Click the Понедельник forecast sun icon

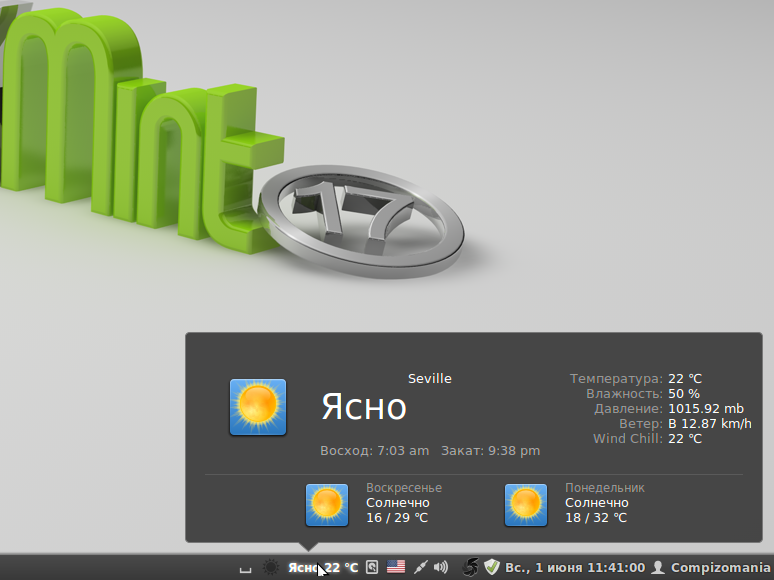coord(526,505)
